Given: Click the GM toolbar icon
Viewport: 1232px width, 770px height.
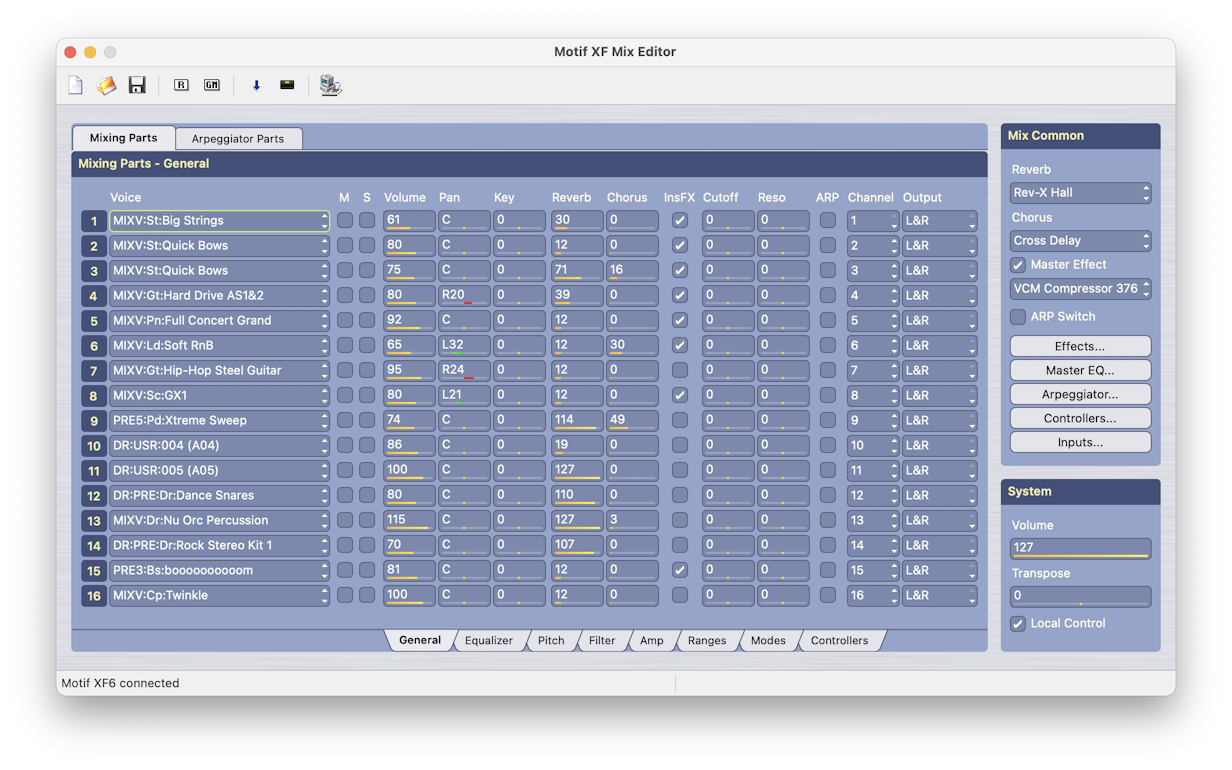Looking at the screenshot, I should (211, 85).
